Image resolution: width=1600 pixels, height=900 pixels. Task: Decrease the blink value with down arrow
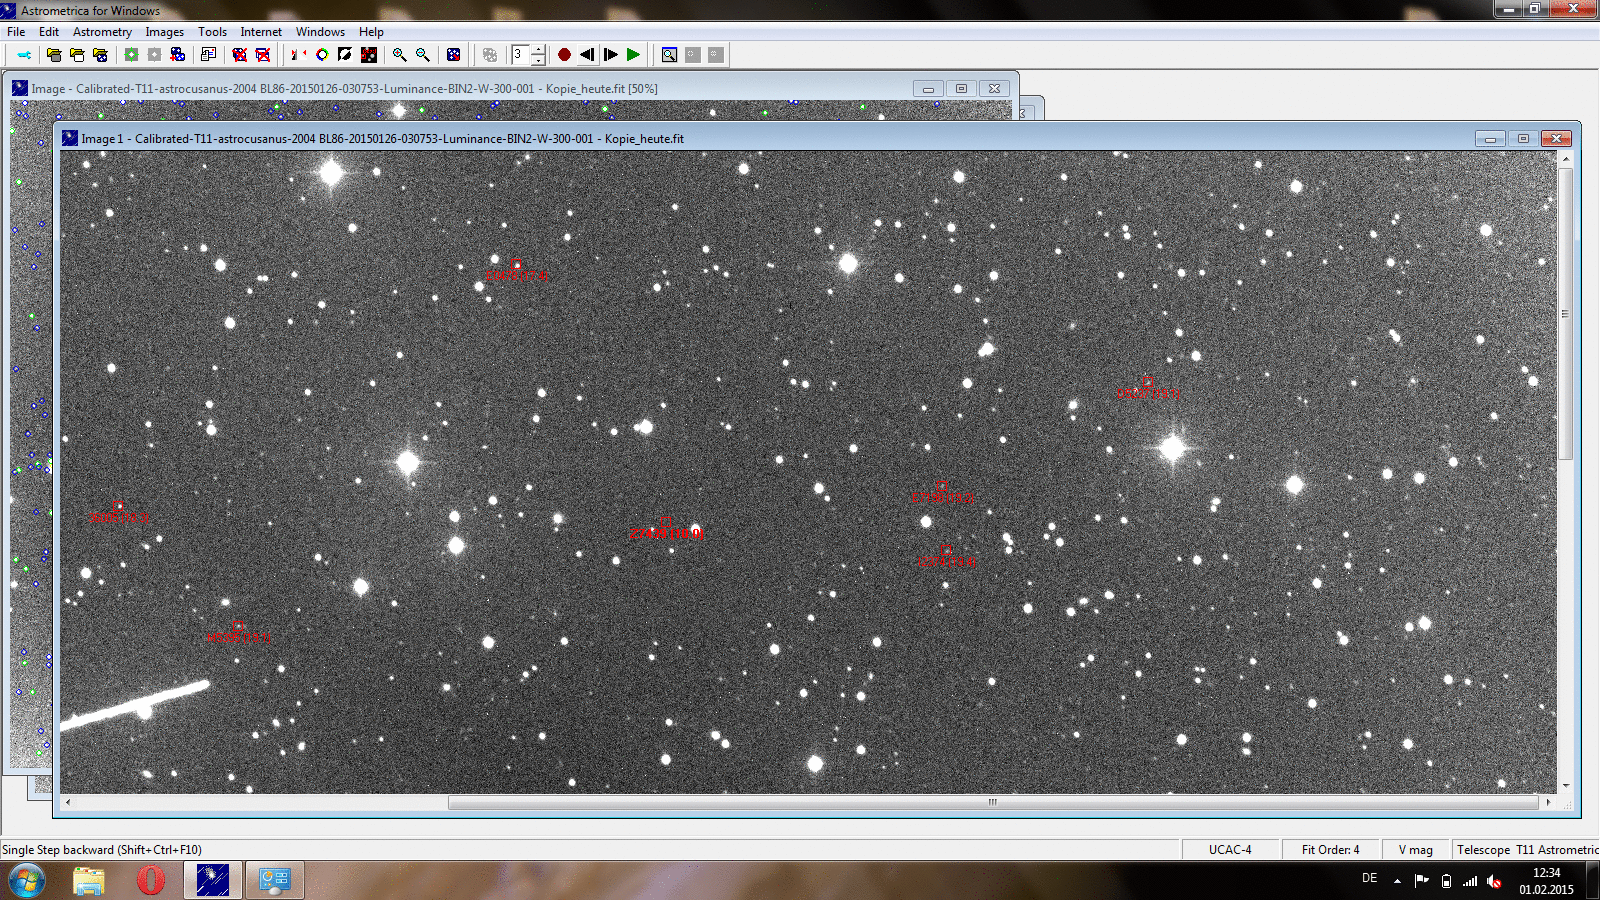point(538,60)
